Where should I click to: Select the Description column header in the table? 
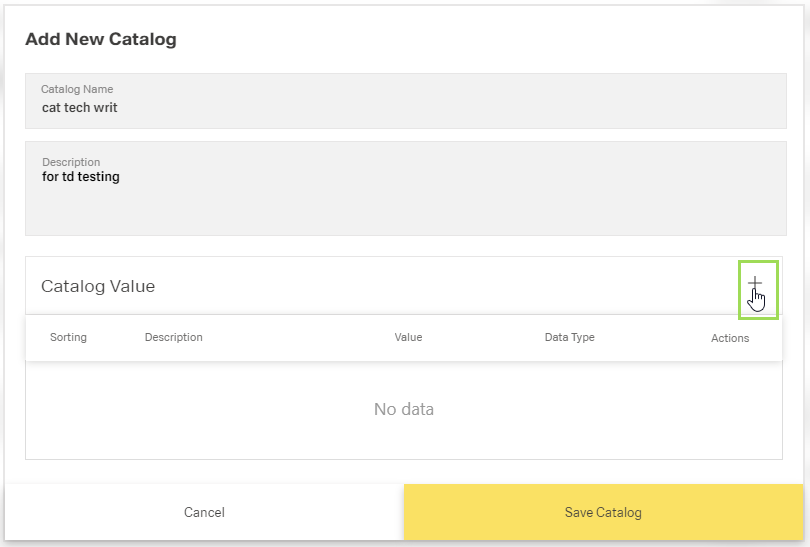click(x=174, y=337)
